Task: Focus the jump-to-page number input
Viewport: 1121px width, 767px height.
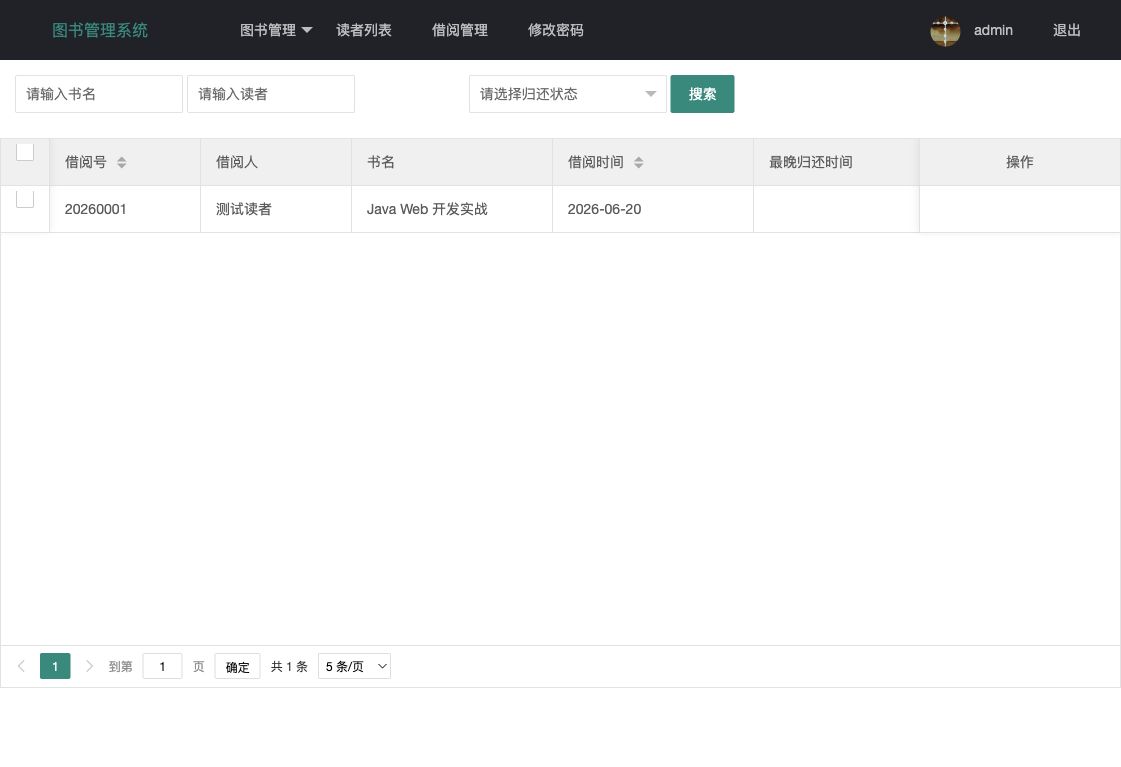Action: (x=162, y=666)
